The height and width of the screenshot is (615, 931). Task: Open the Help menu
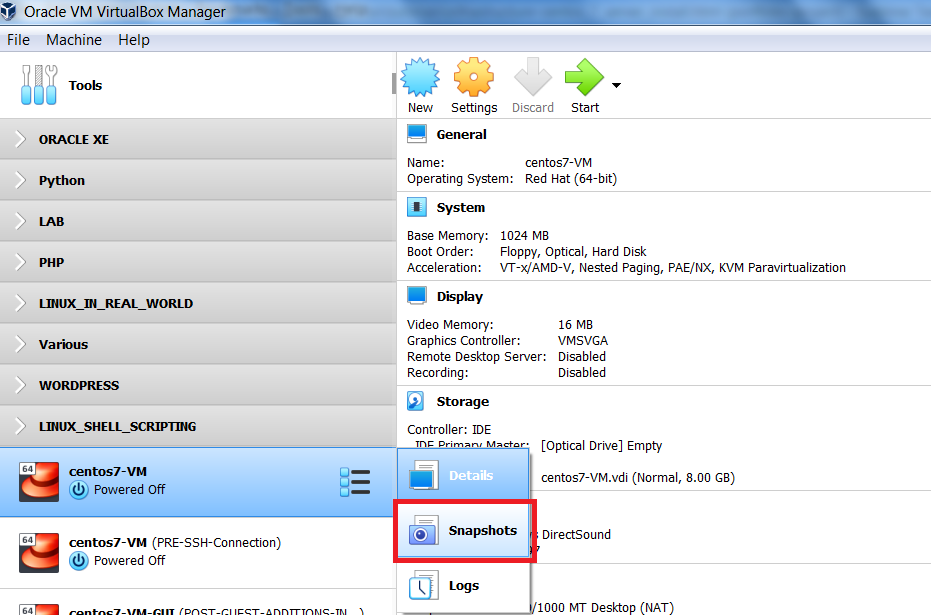pyautogui.click(x=134, y=40)
